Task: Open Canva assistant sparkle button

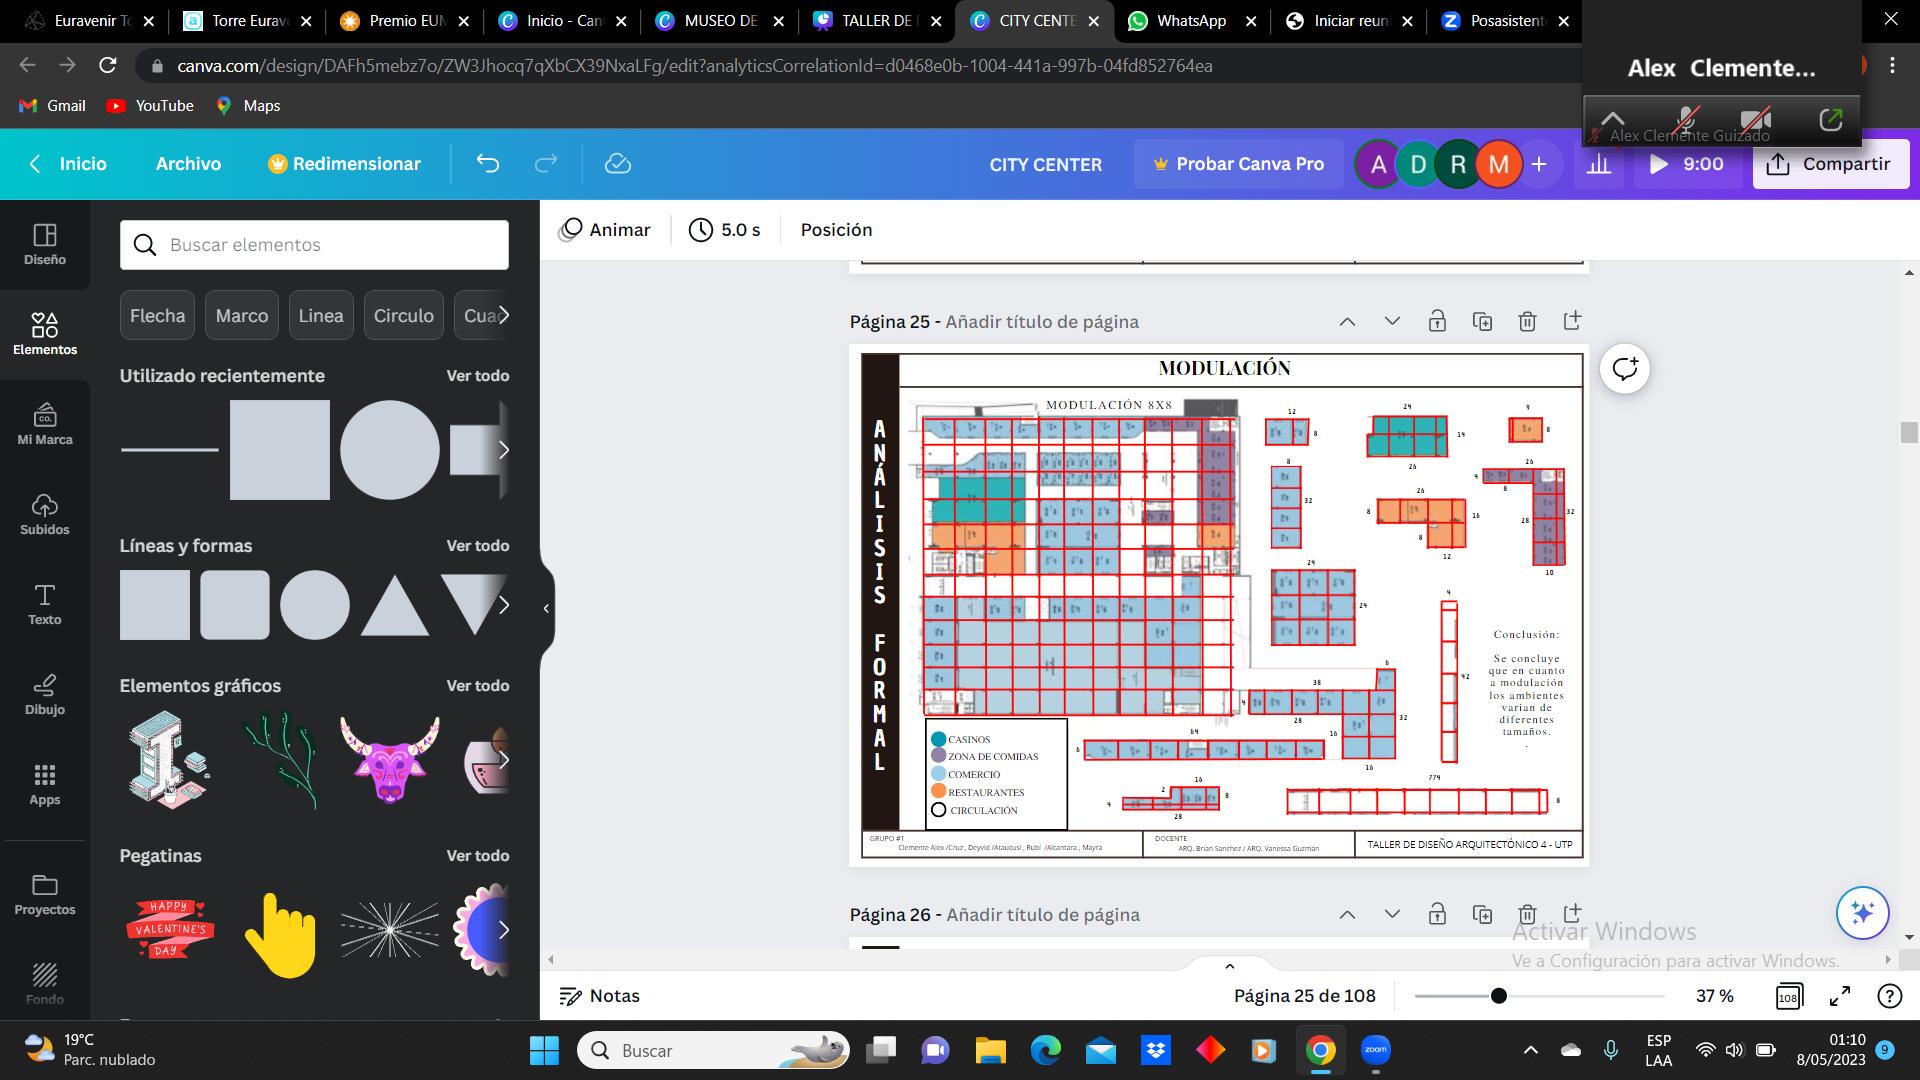Action: point(1862,912)
